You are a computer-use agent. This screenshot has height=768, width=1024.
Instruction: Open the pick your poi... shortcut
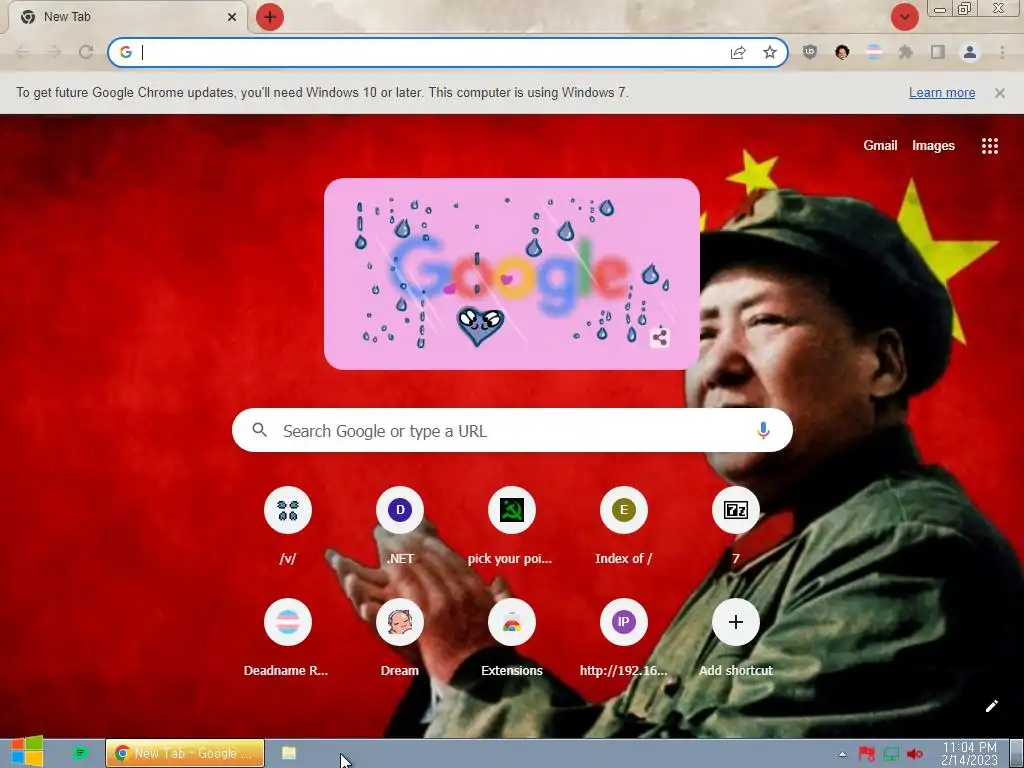[x=511, y=526]
